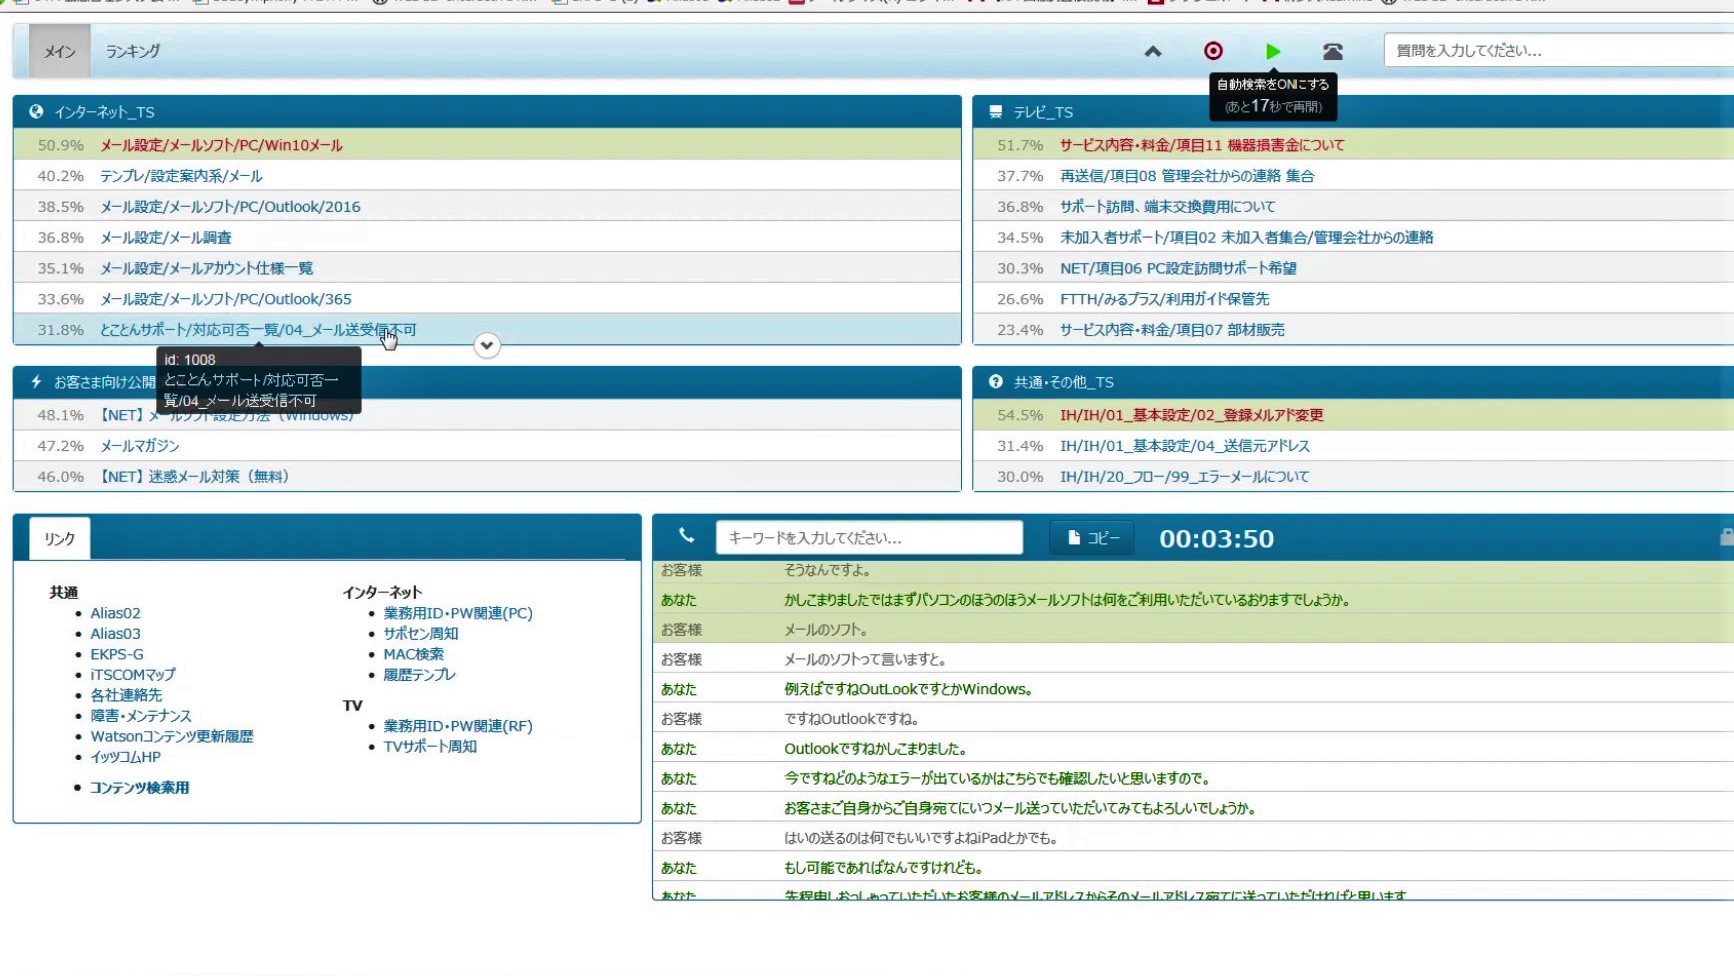Click the phone handset icon beside keyword field
Image resolution: width=1734 pixels, height=976 pixels.
(x=686, y=536)
